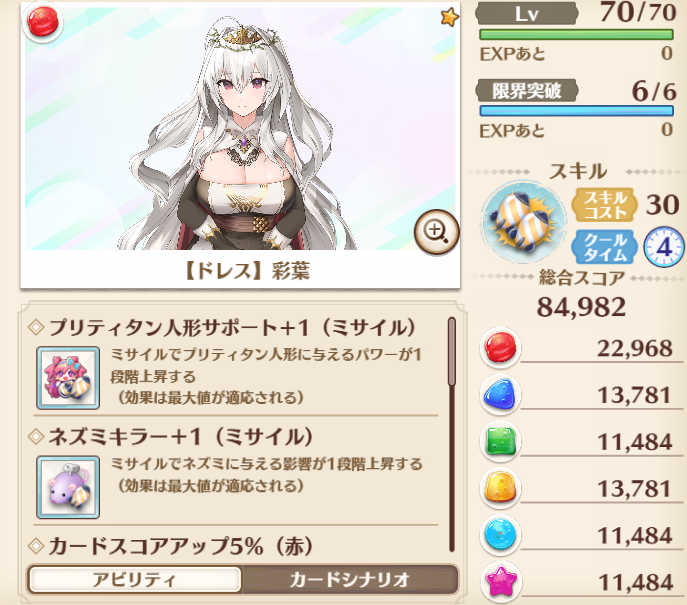Tap the スキルコスト label
The width and height of the screenshot is (687, 605).
(x=605, y=205)
